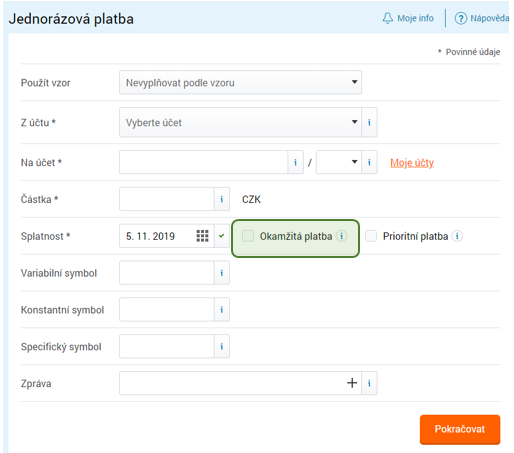Click info icon beside Variabilní symbol field
This screenshot has height=453, width=514.
(222, 273)
